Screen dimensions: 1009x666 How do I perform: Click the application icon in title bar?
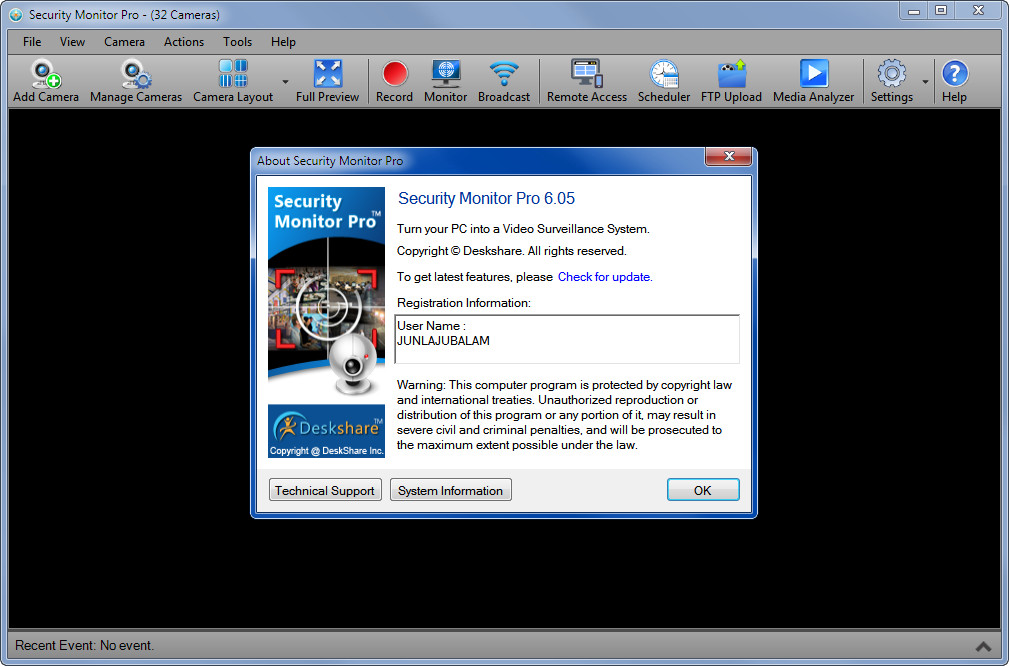(x=15, y=14)
